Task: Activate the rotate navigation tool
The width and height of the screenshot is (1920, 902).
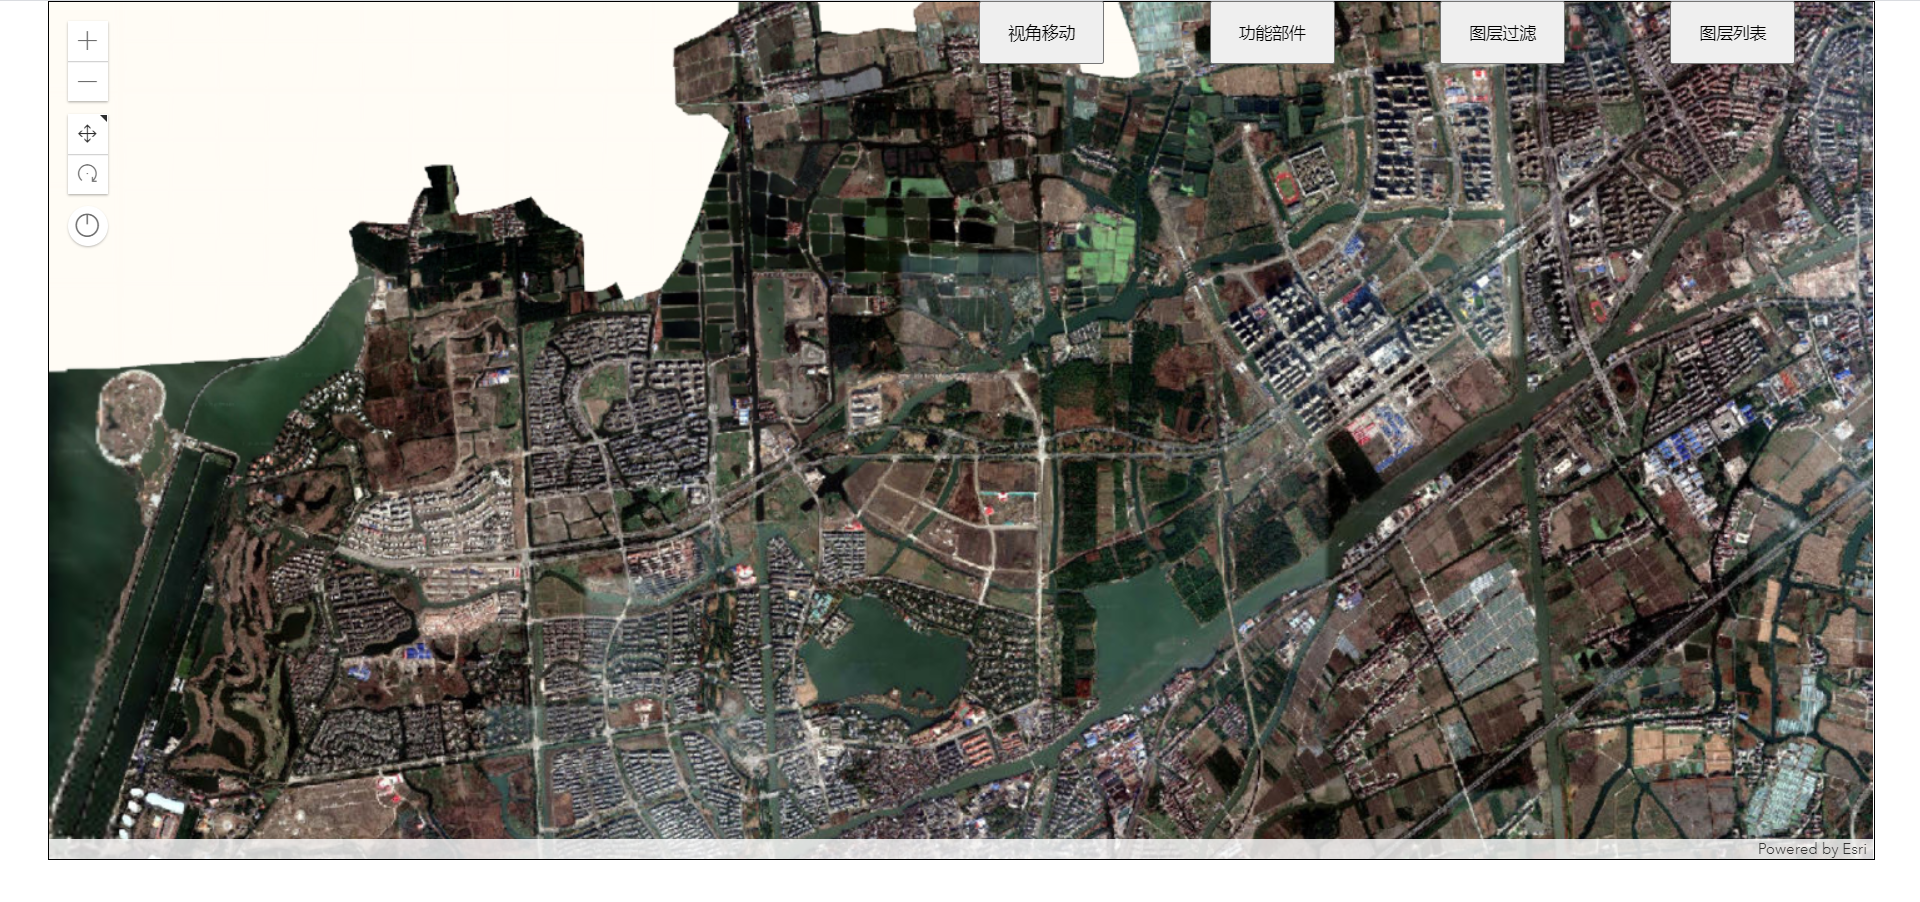Action: click(88, 174)
